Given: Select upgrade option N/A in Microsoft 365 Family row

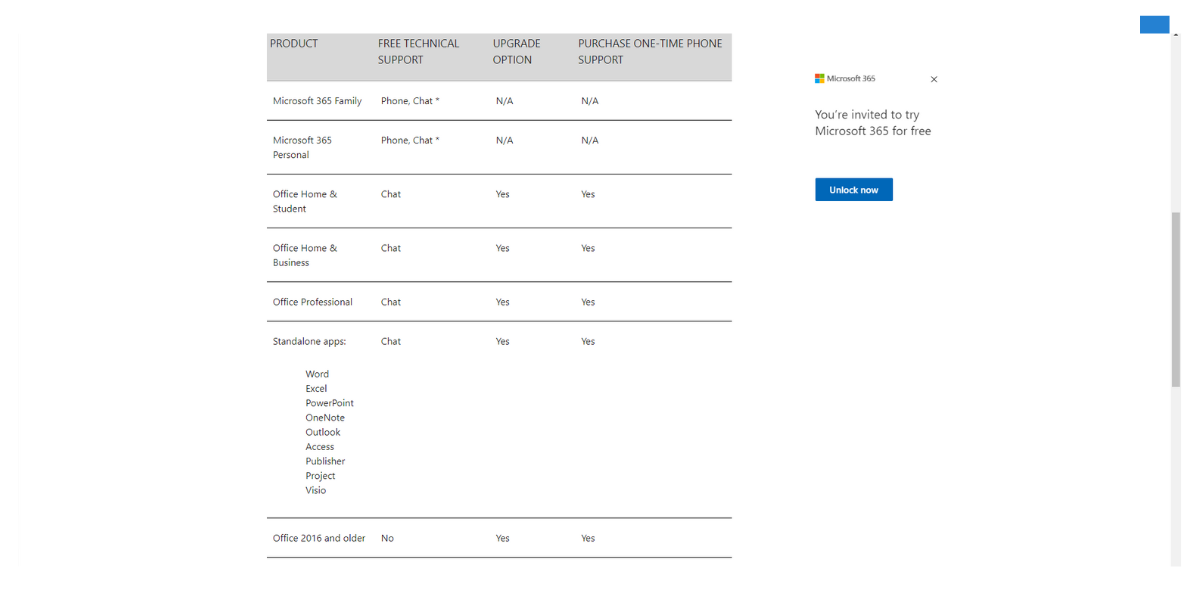Looking at the screenshot, I should pos(505,101).
